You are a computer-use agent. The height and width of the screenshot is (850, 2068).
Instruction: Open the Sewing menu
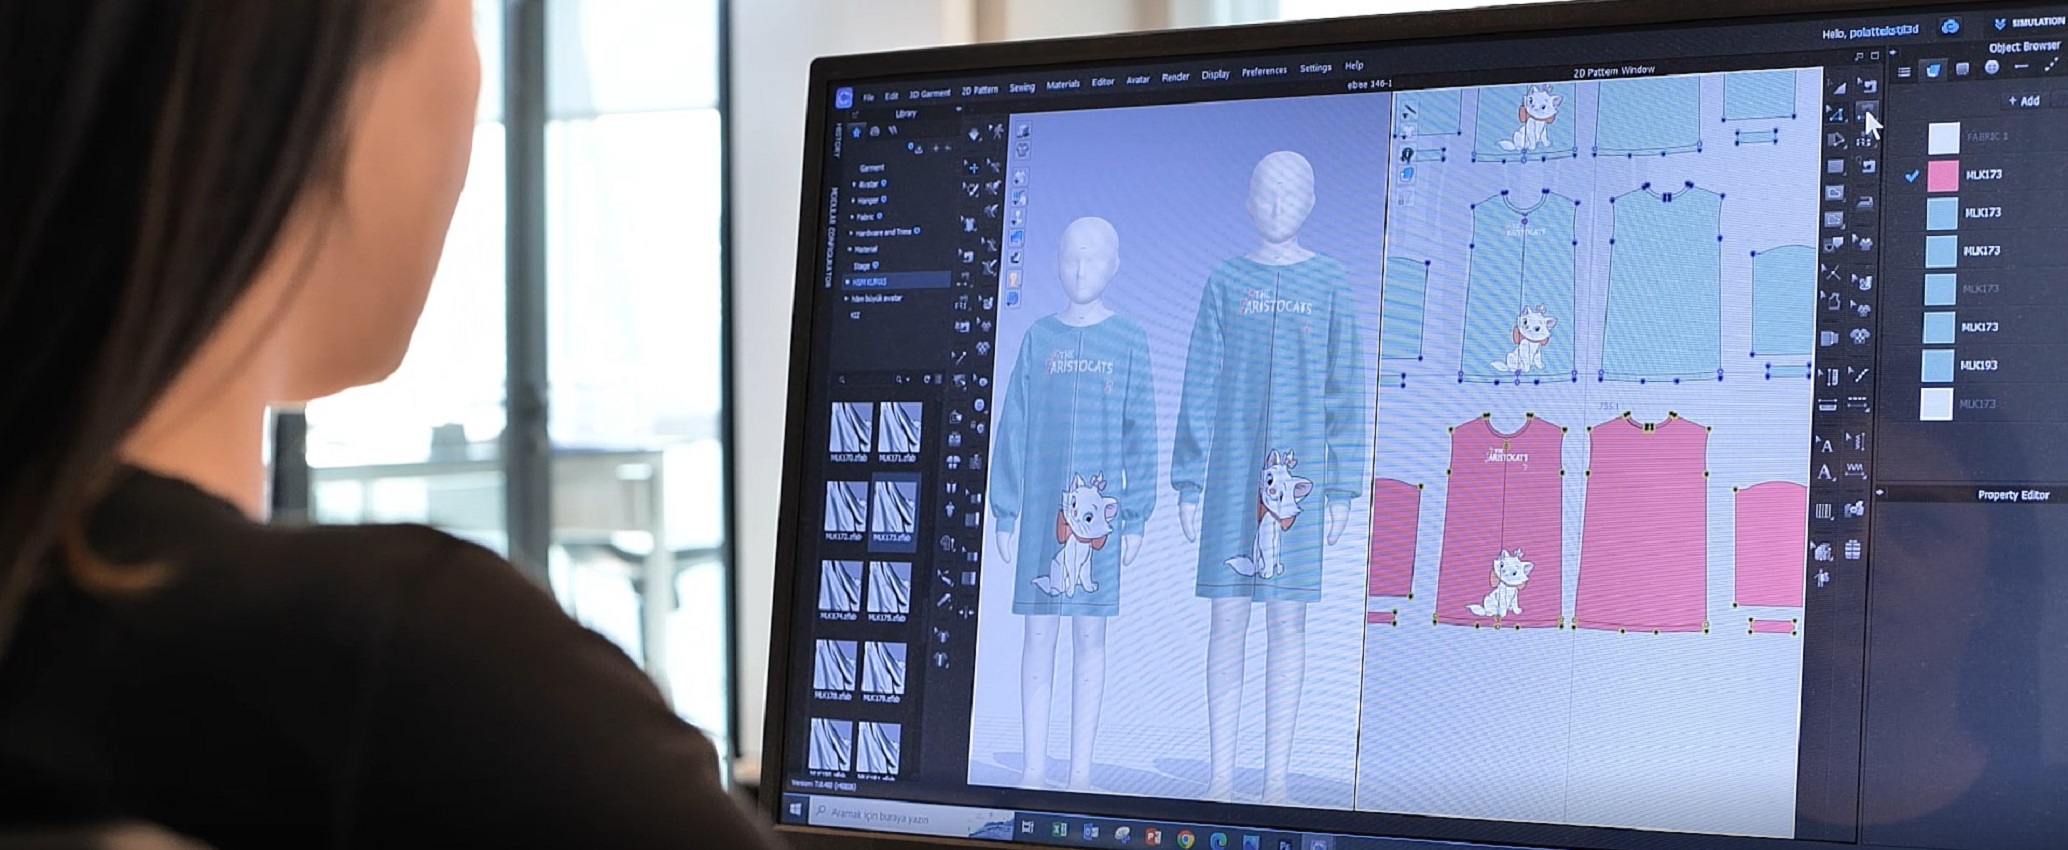pyautogui.click(x=1021, y=88)
